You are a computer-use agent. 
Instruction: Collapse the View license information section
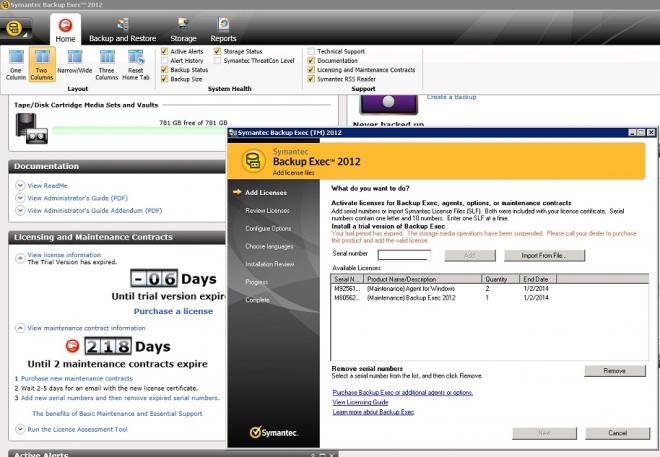pyautogui.click(x=20, y=258)
